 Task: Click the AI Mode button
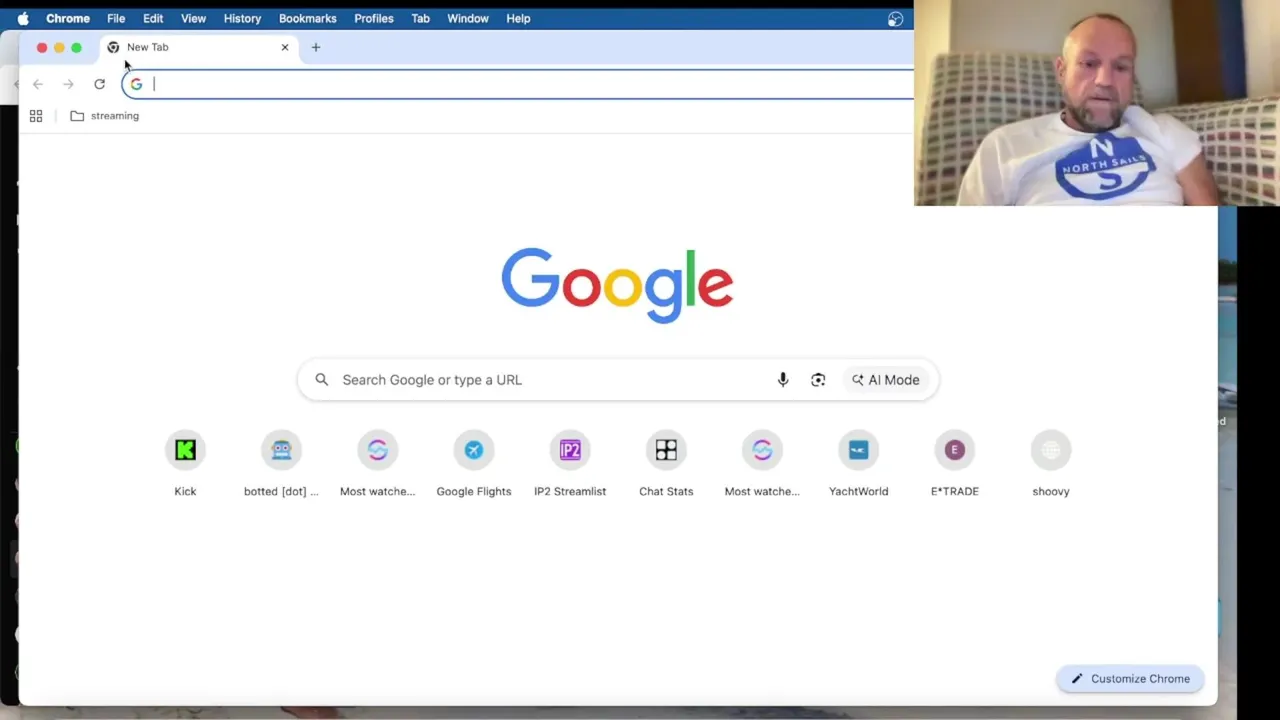coord(885,380)
